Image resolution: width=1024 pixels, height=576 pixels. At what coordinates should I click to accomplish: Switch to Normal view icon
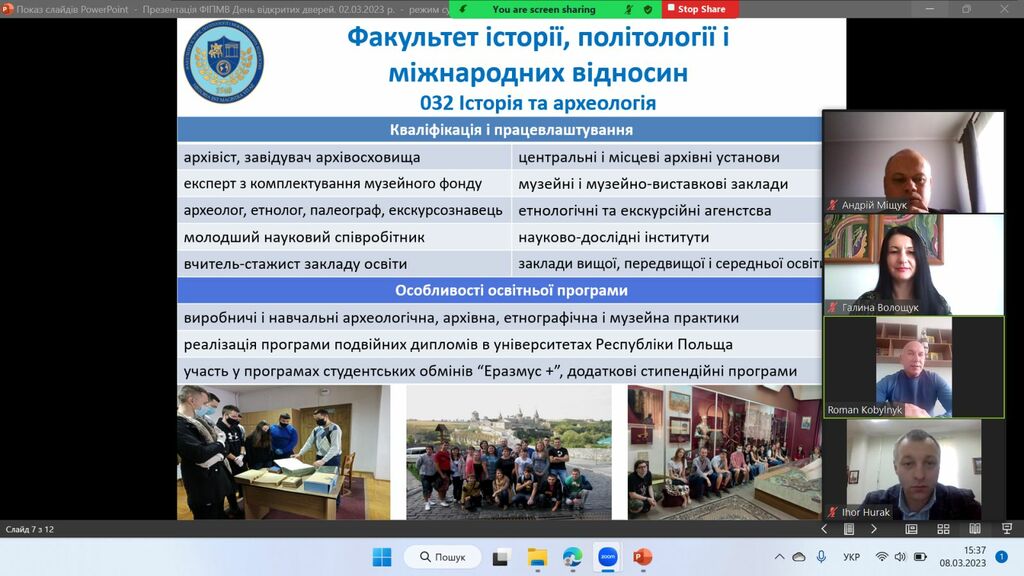912,529
